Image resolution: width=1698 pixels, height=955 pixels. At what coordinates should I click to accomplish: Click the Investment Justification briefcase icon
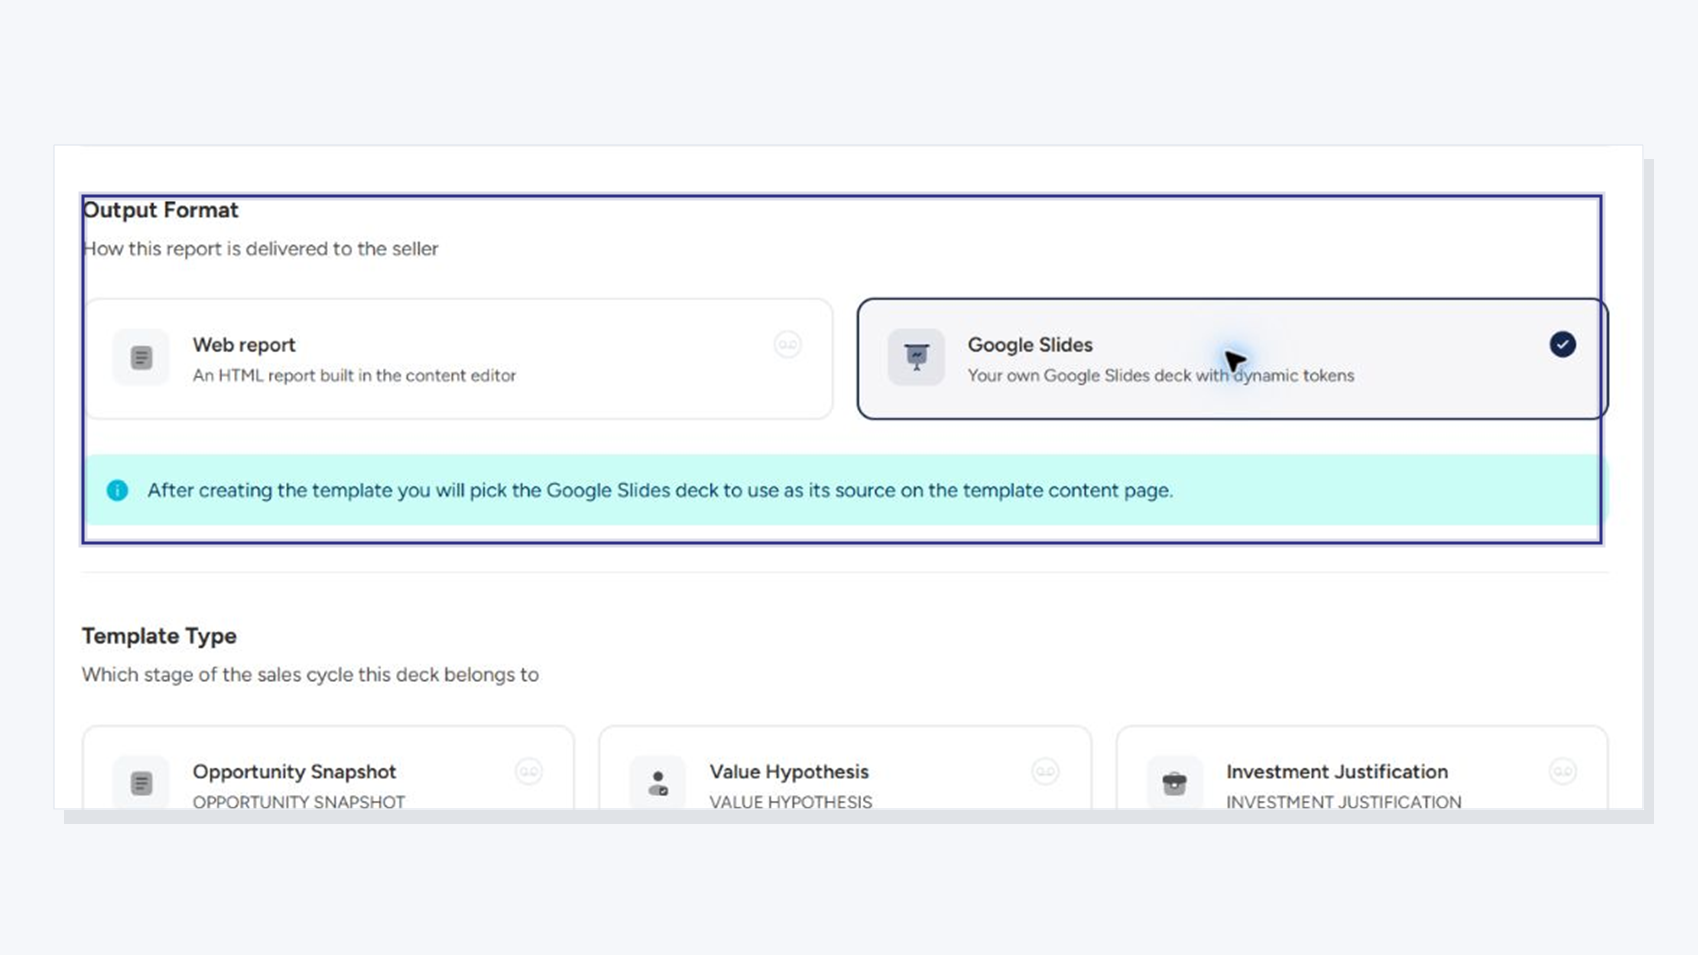(x=1175, y=783)
